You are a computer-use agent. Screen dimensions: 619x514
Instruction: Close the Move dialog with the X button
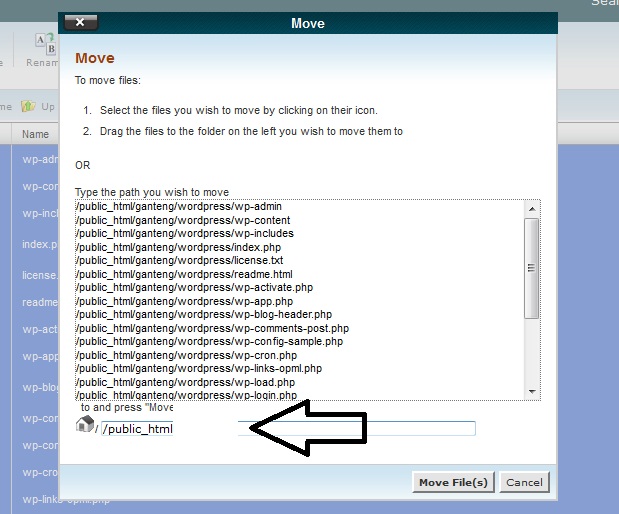click(x=81, y=22)
